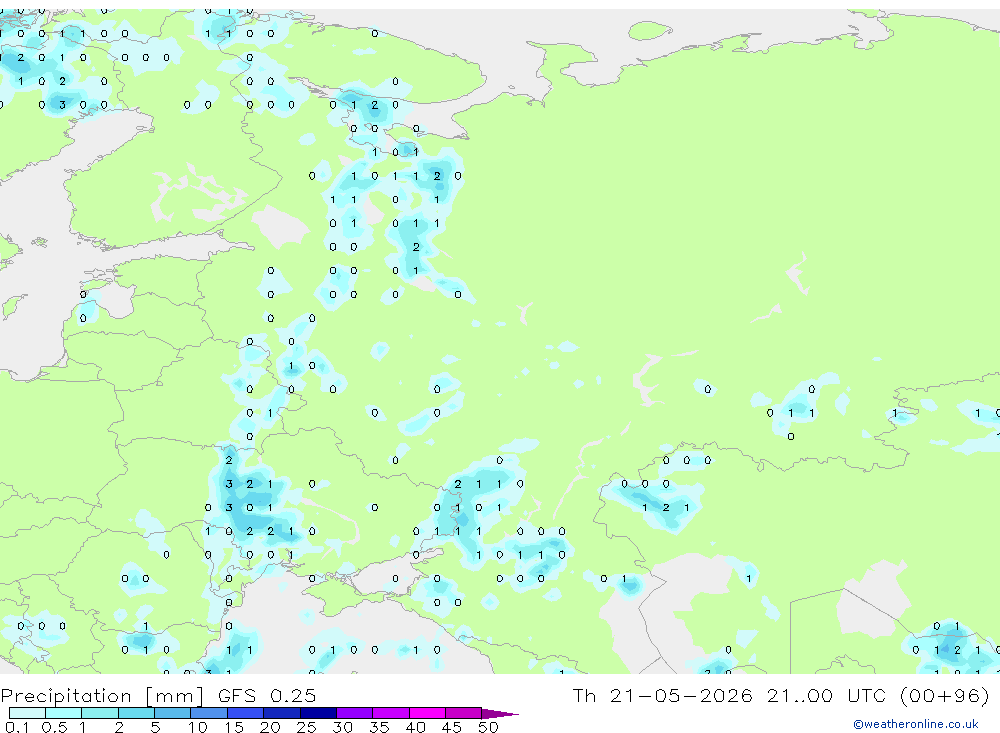Image resolution: width=1000 pixels, height=733 pixels.
Task: Click the purple over-50 legend arrow tip
Action: coord(500,714)
